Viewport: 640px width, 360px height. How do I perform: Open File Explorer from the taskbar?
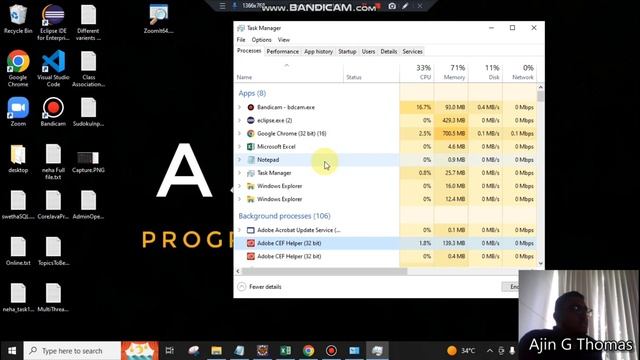pos(216,351)
